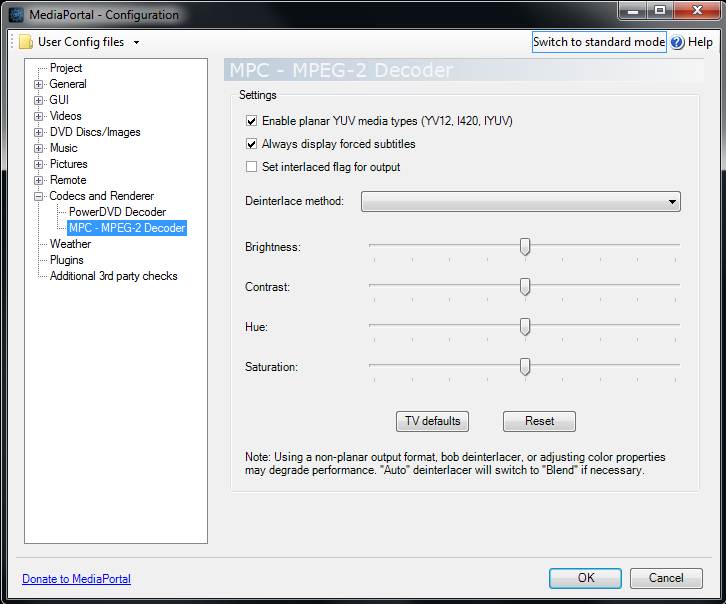Click the Reset button
Viewport: 726px width, 604px height.
tap(539, 421)
